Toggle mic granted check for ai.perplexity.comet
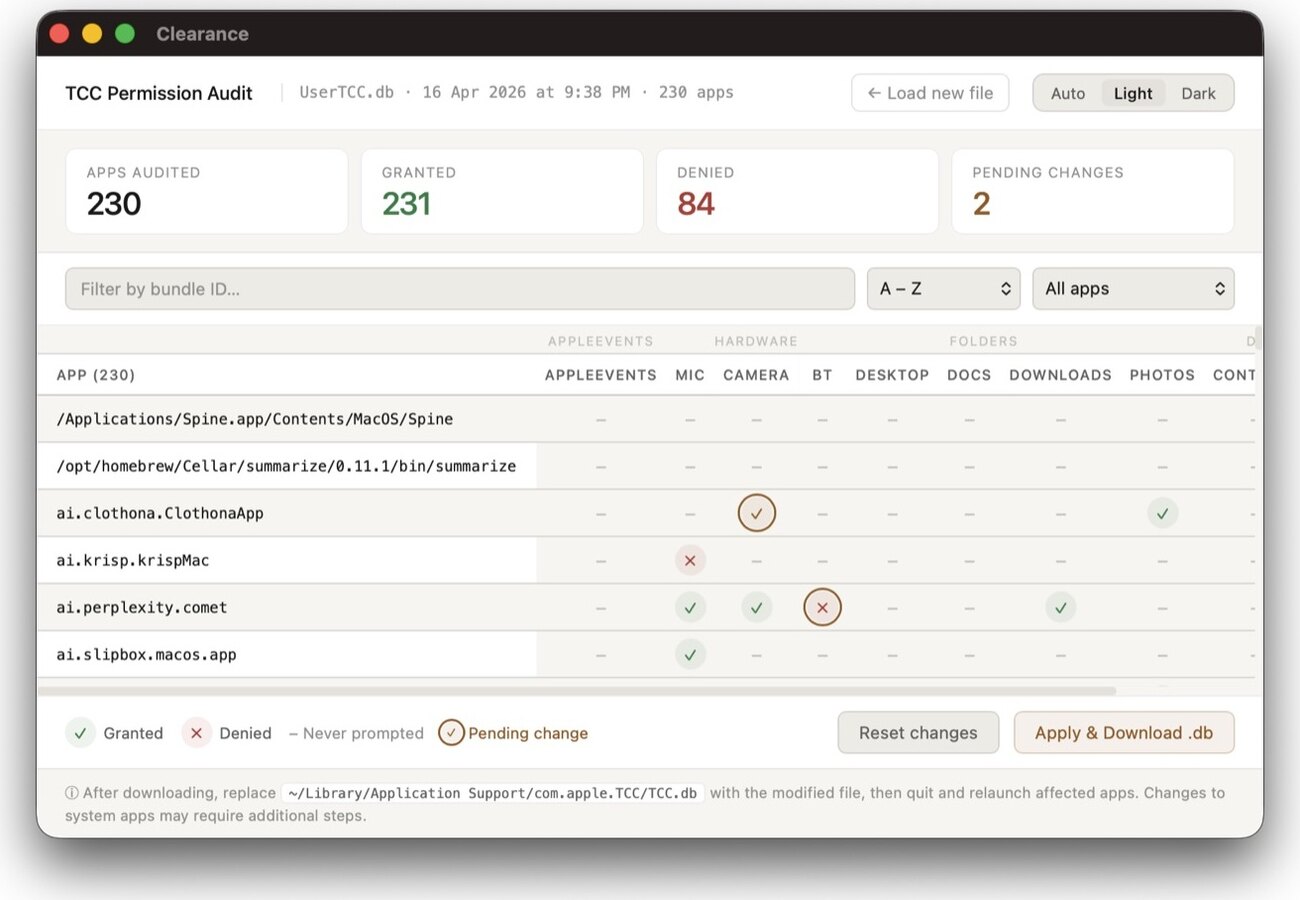1300x900 pixels. click(x=690, y=607)
